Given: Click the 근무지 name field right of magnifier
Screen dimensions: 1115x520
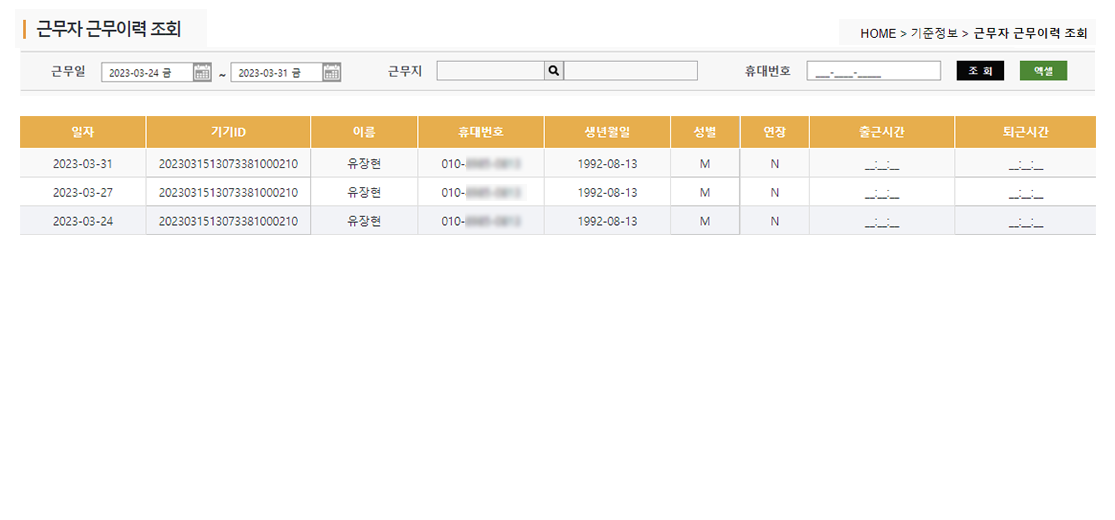Looking at the screenshot, I should point(631,71).
